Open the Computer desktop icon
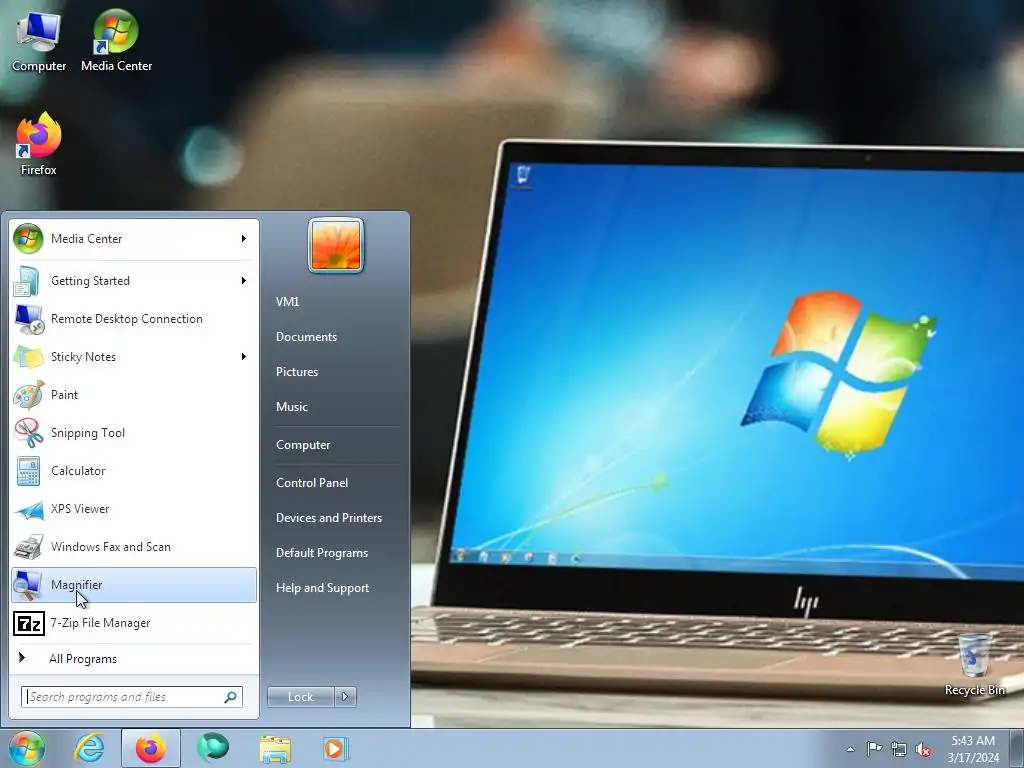This screenshot has height=768, width=1024. [39, 40]
